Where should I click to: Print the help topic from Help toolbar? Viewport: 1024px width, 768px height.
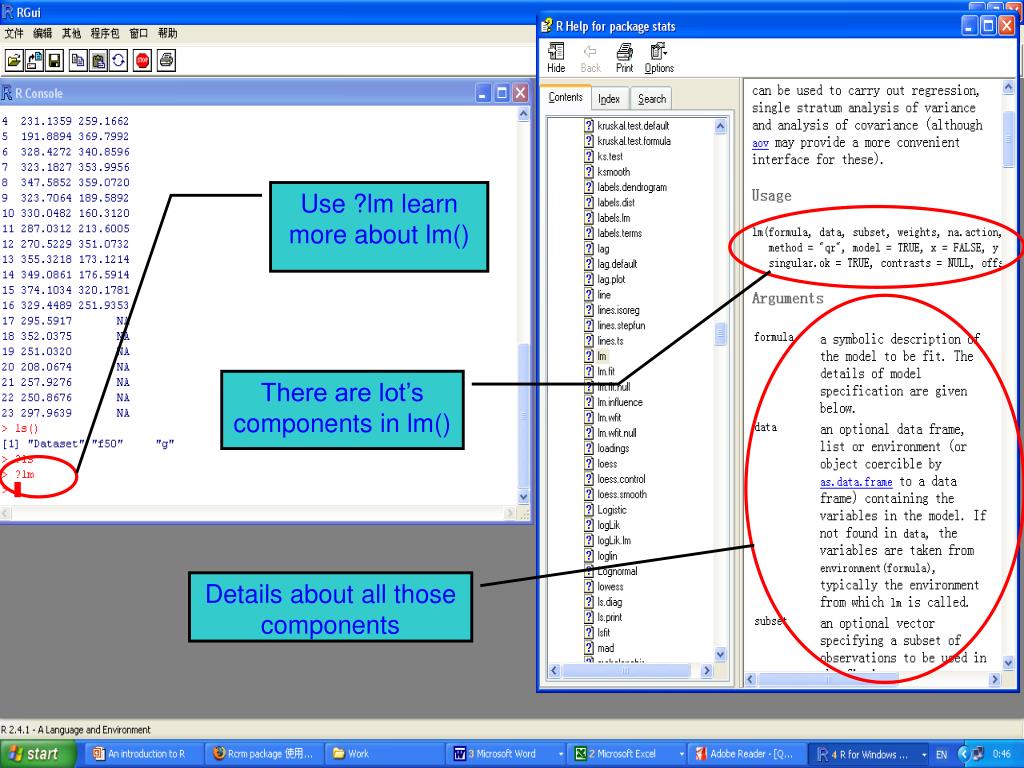coord(624,57)
